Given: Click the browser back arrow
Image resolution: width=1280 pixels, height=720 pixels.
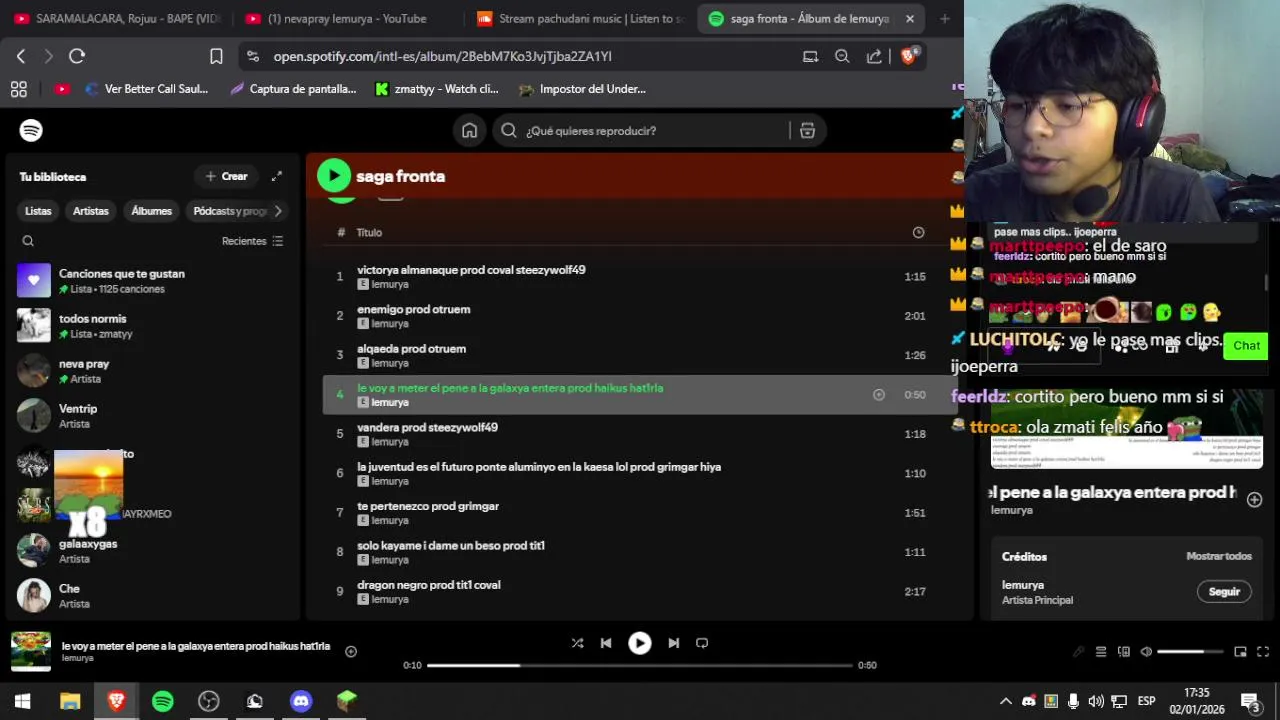Looking at the screenshot, I should [21, 57].
